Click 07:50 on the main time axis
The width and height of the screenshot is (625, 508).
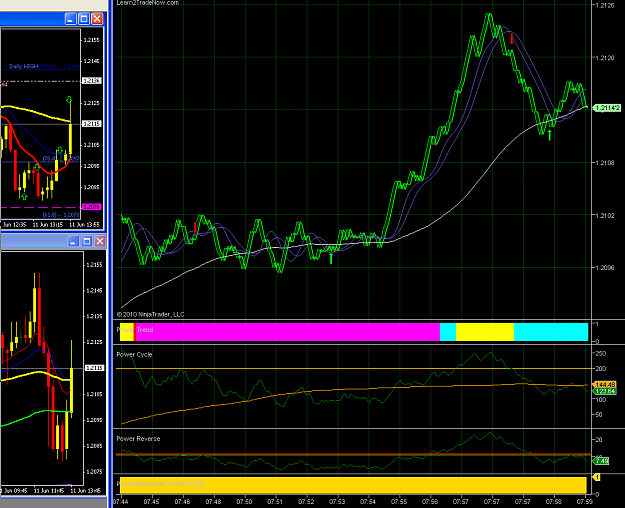244,501
